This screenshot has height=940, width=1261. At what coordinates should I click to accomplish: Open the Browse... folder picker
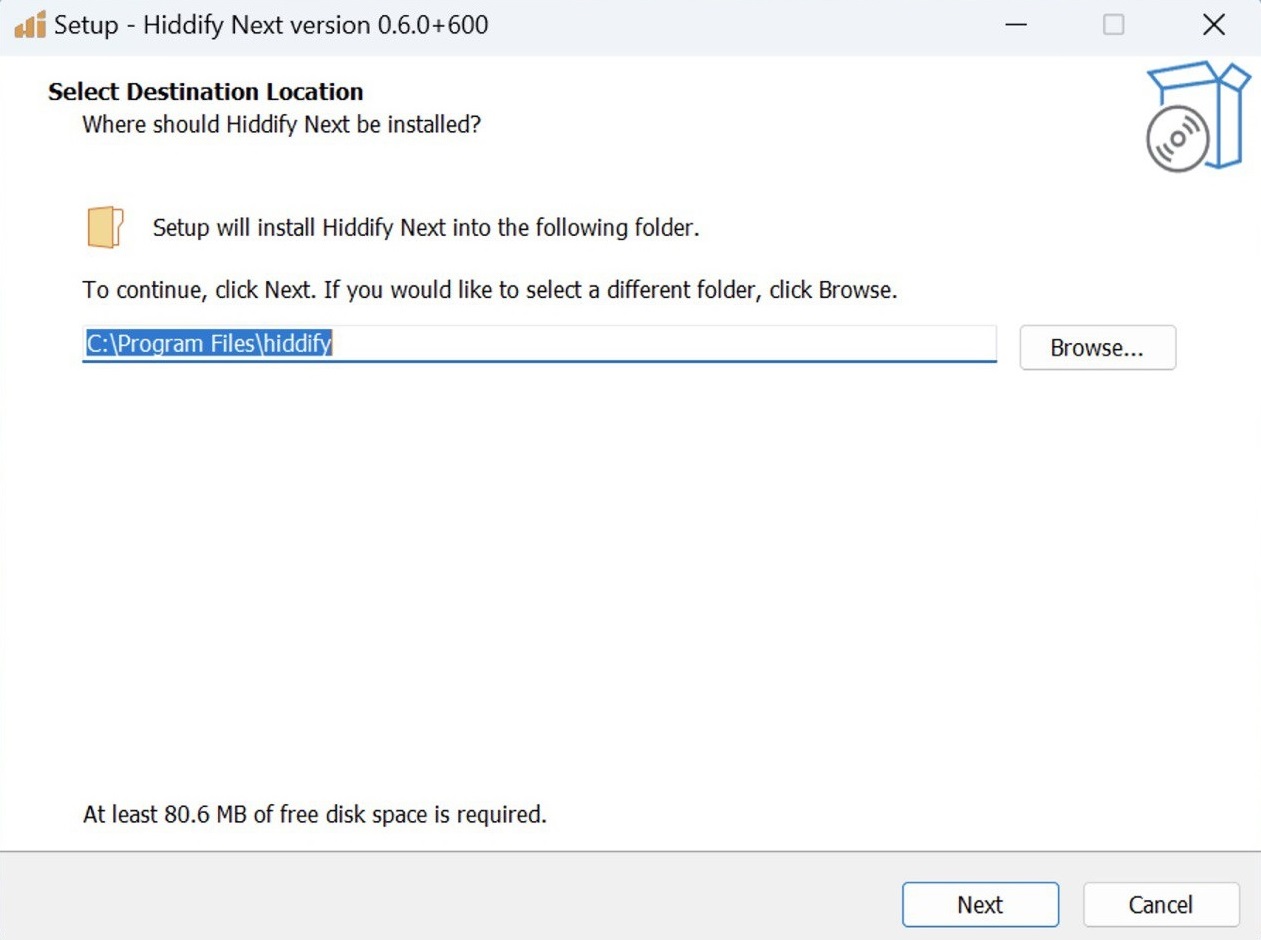[1097, 348]
